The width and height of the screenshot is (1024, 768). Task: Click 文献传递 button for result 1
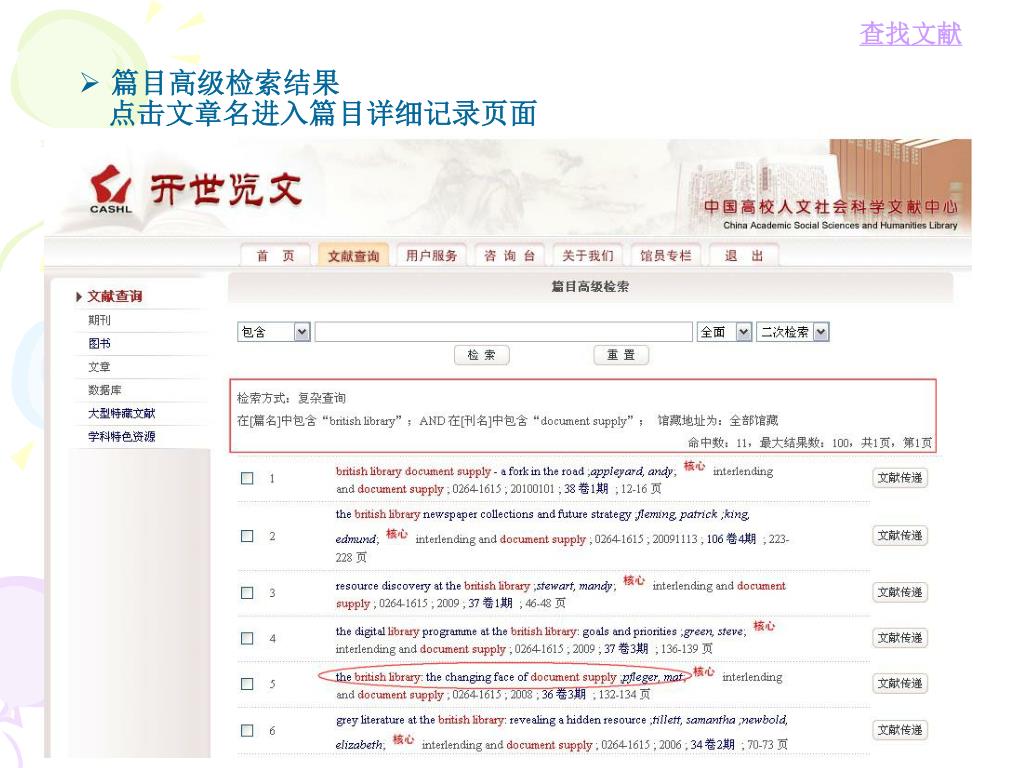[x=900, y=478]
